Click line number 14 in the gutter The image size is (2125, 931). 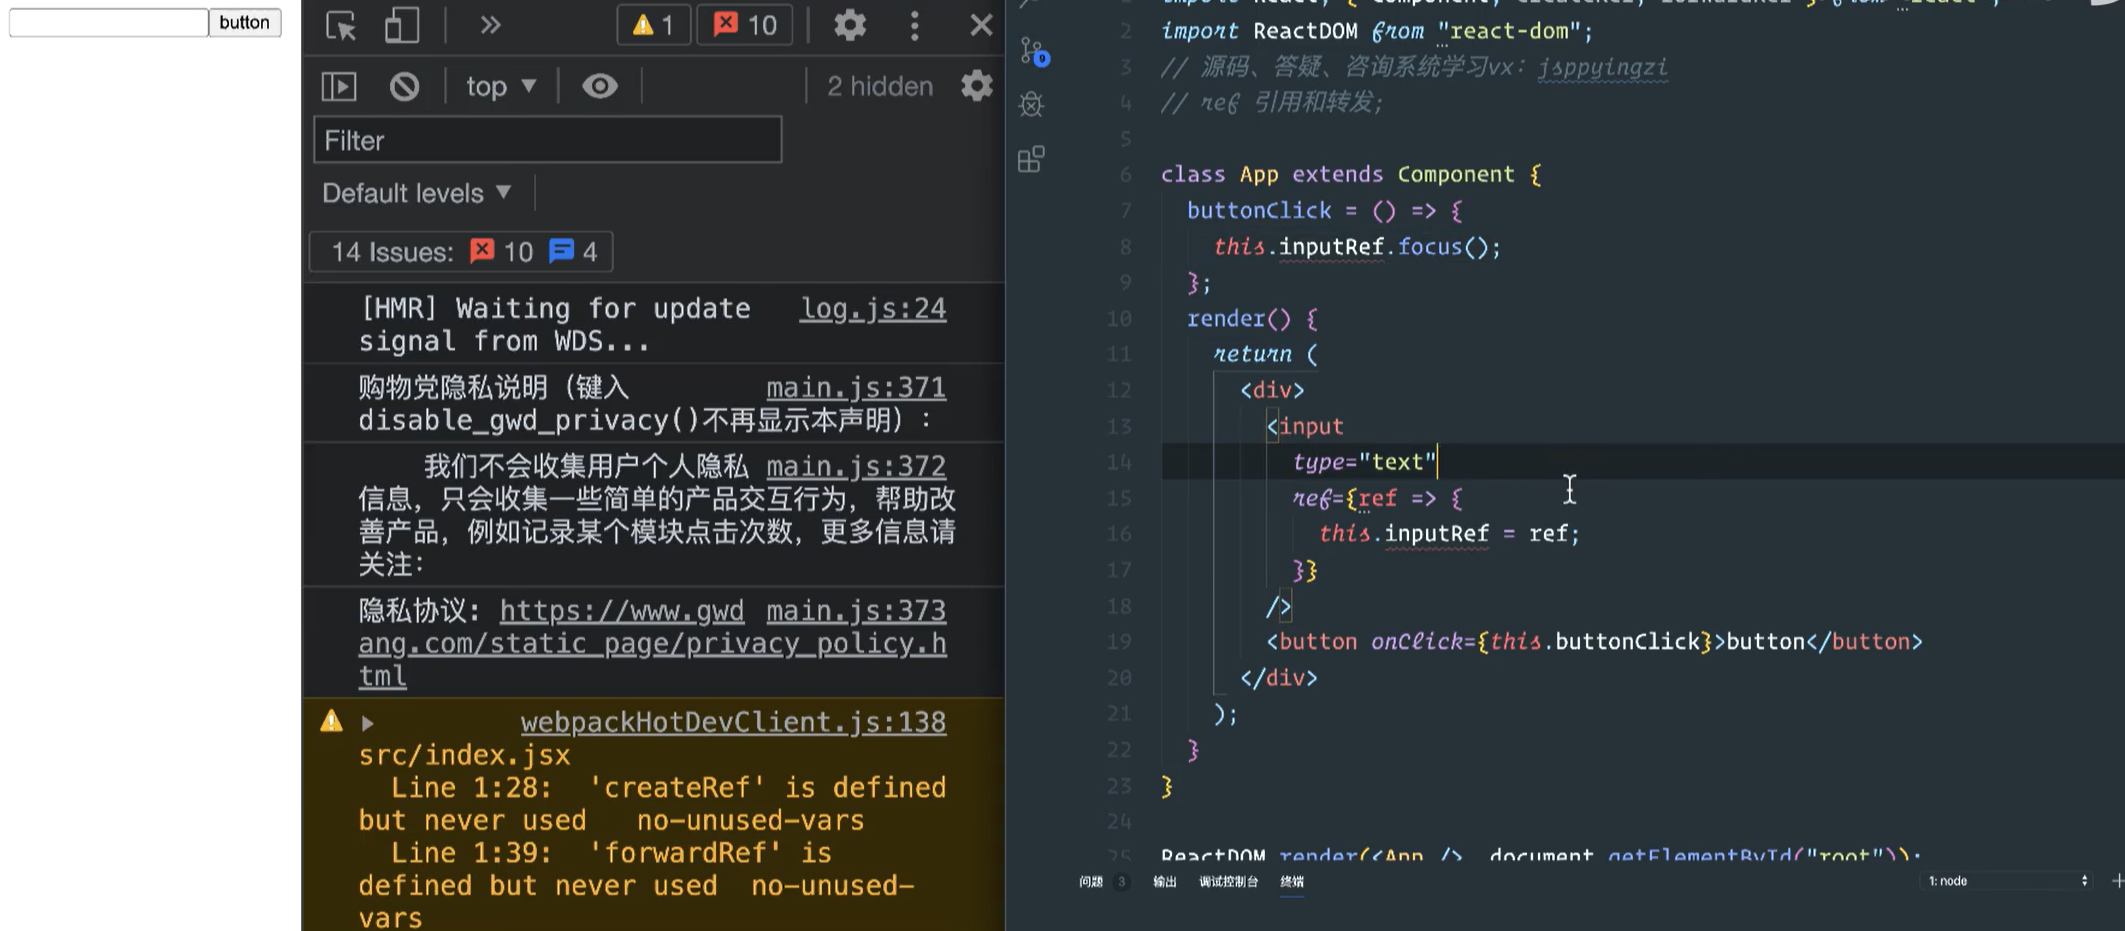tap(1120, 462)
